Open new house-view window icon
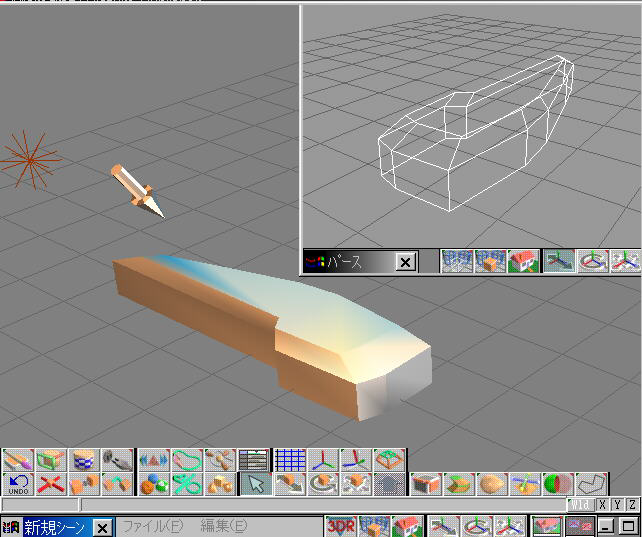This screenshot has width=642, height=537. 547,526
